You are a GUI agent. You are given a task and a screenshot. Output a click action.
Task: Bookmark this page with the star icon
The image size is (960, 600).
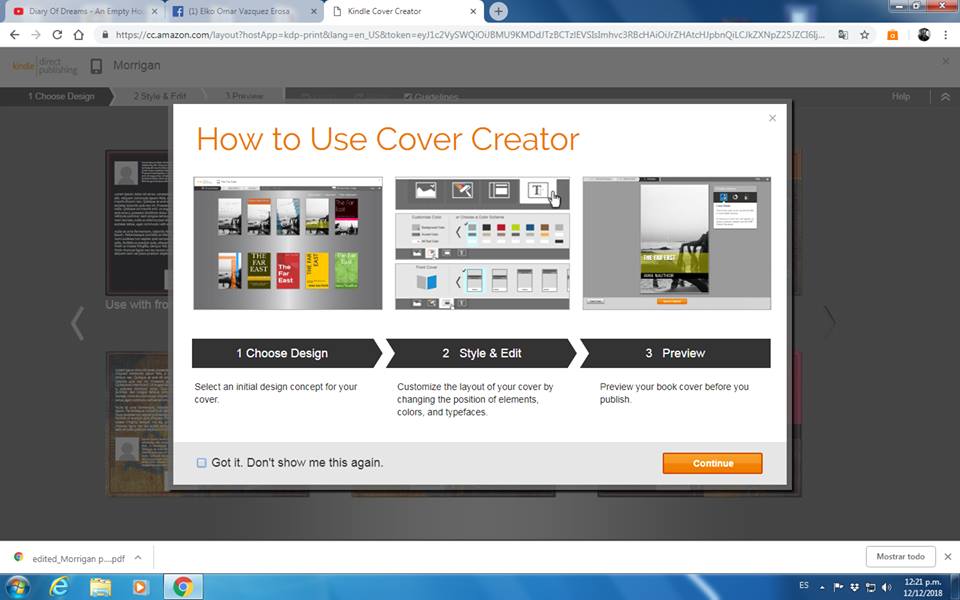[x=867, y=34]
